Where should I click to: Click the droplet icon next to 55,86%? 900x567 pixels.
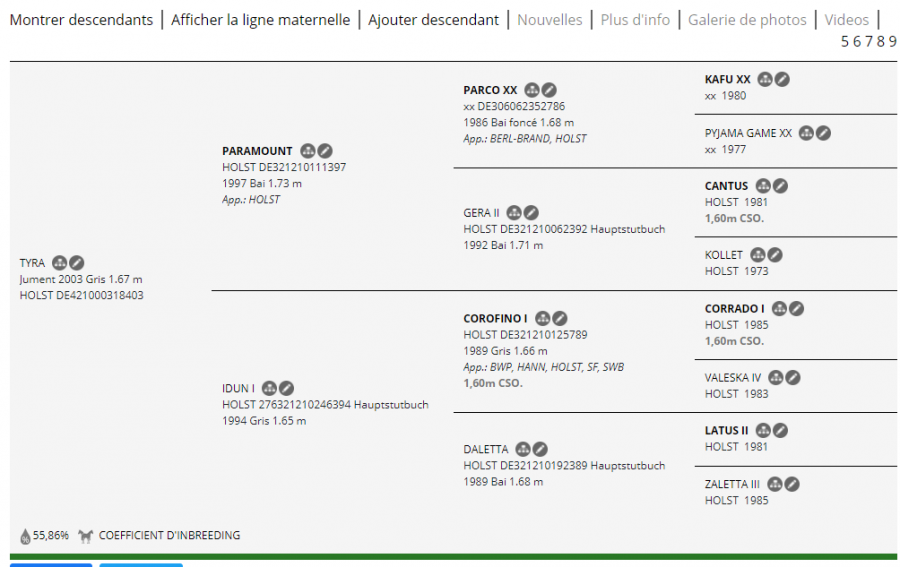pos(25,536)
